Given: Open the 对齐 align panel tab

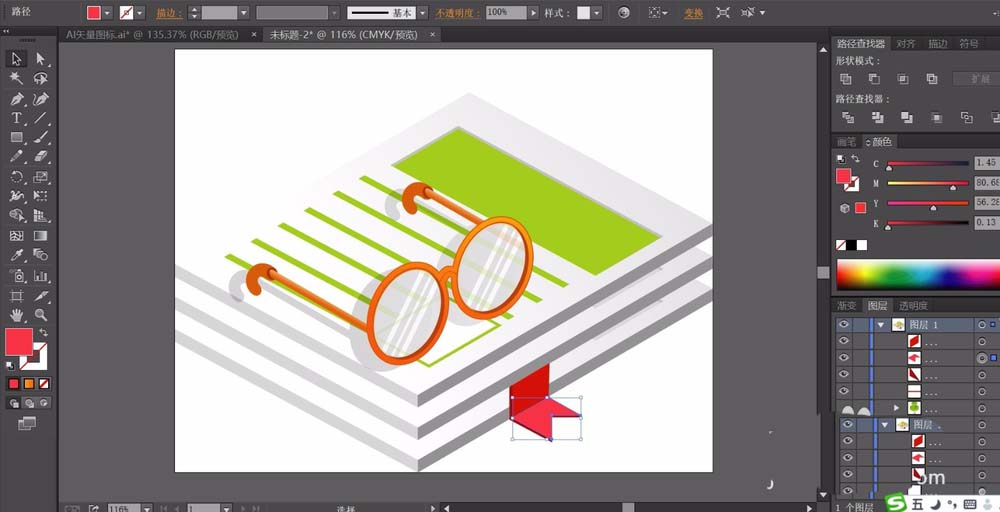Looking at the screenshot, I should pos(906,43).
